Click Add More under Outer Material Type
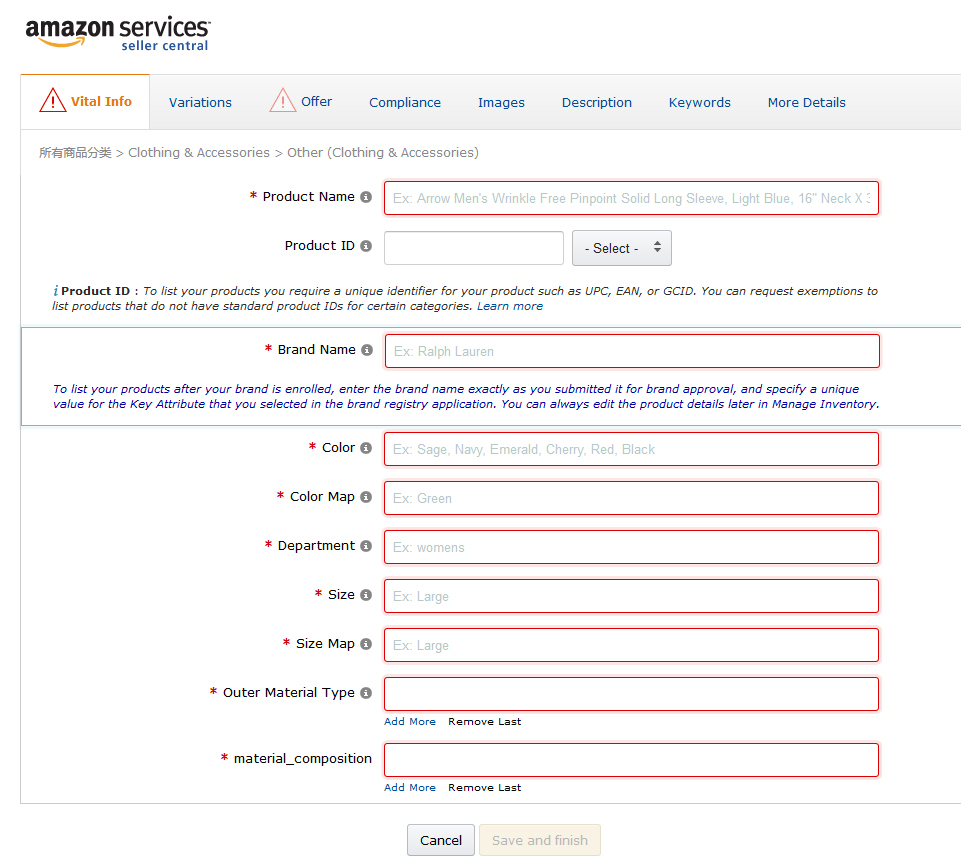 tap(410, 721)
